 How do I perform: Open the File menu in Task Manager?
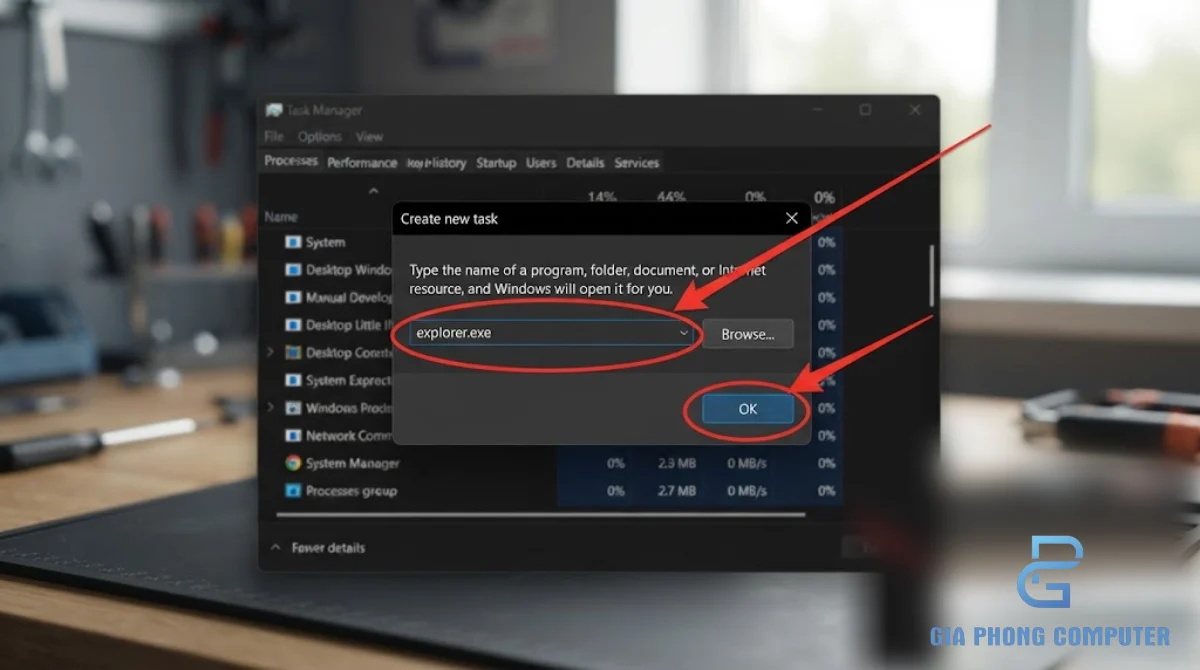point(274,137)
